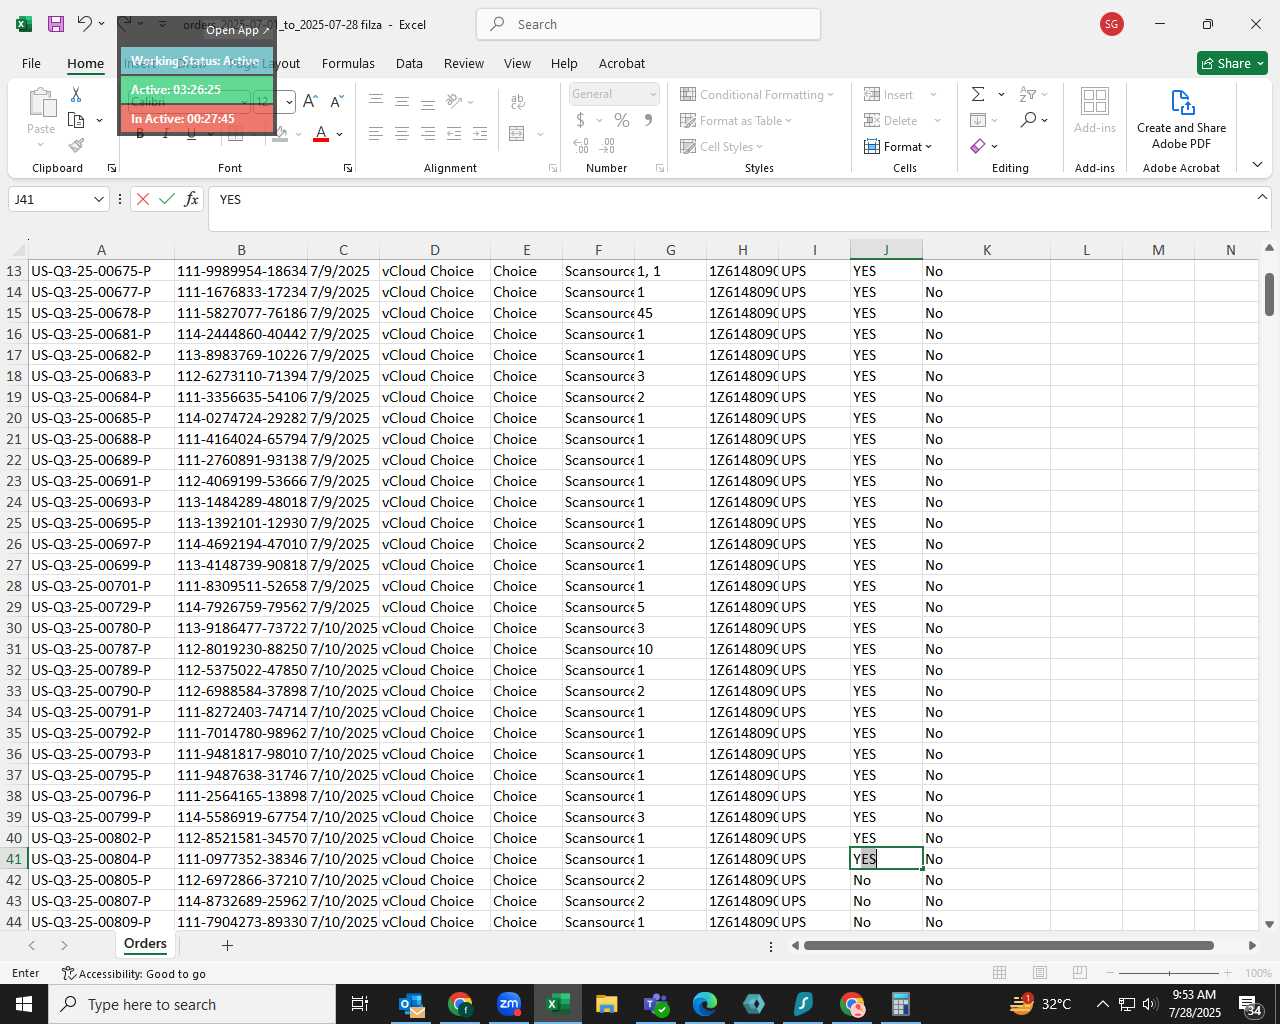Image resolution: width=1280 pixels, height=1024 pixels.
Task: Click the Copy icon in Clipboard group
Action: 76,120
